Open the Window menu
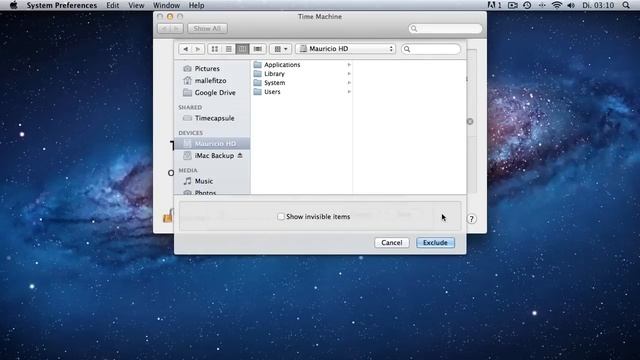Screen dimensions: 640x360 [166, 5]
